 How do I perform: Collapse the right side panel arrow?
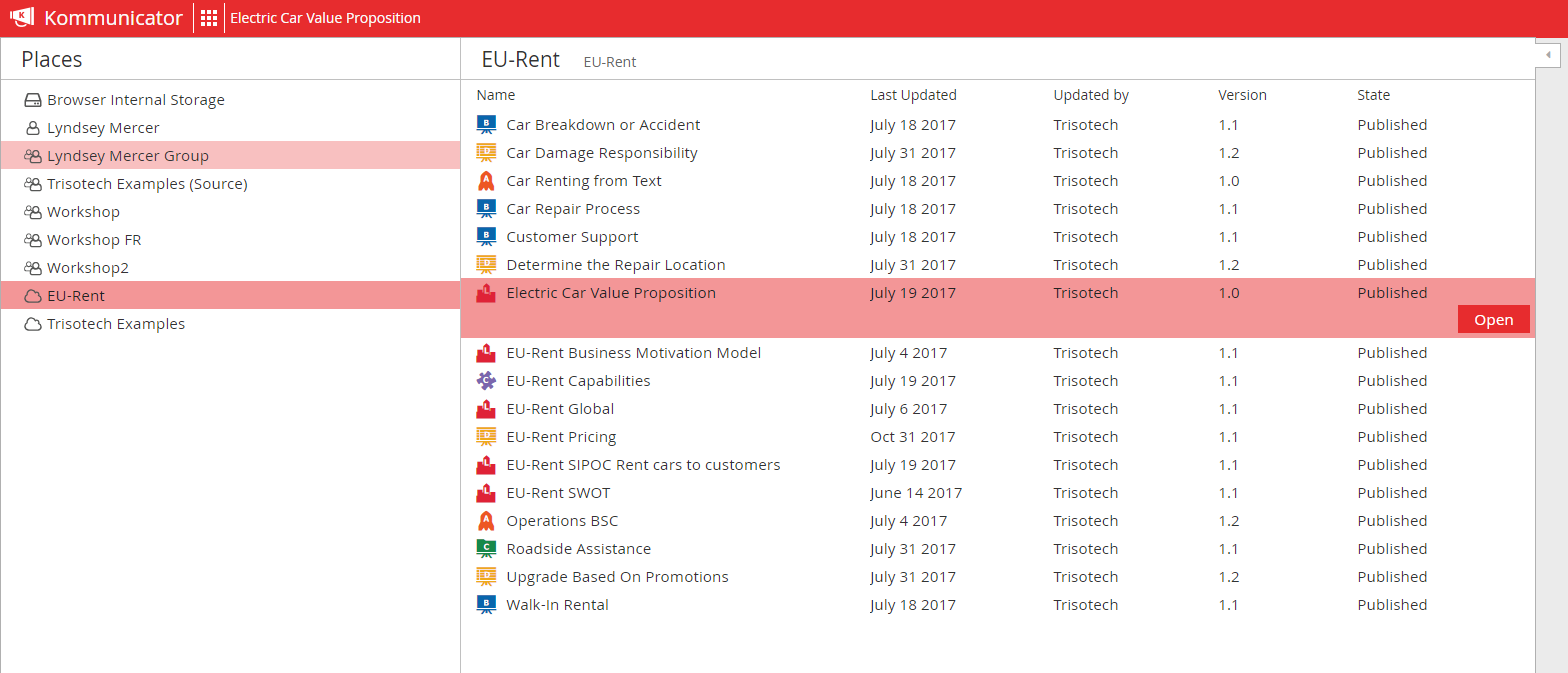[1548, 54]
